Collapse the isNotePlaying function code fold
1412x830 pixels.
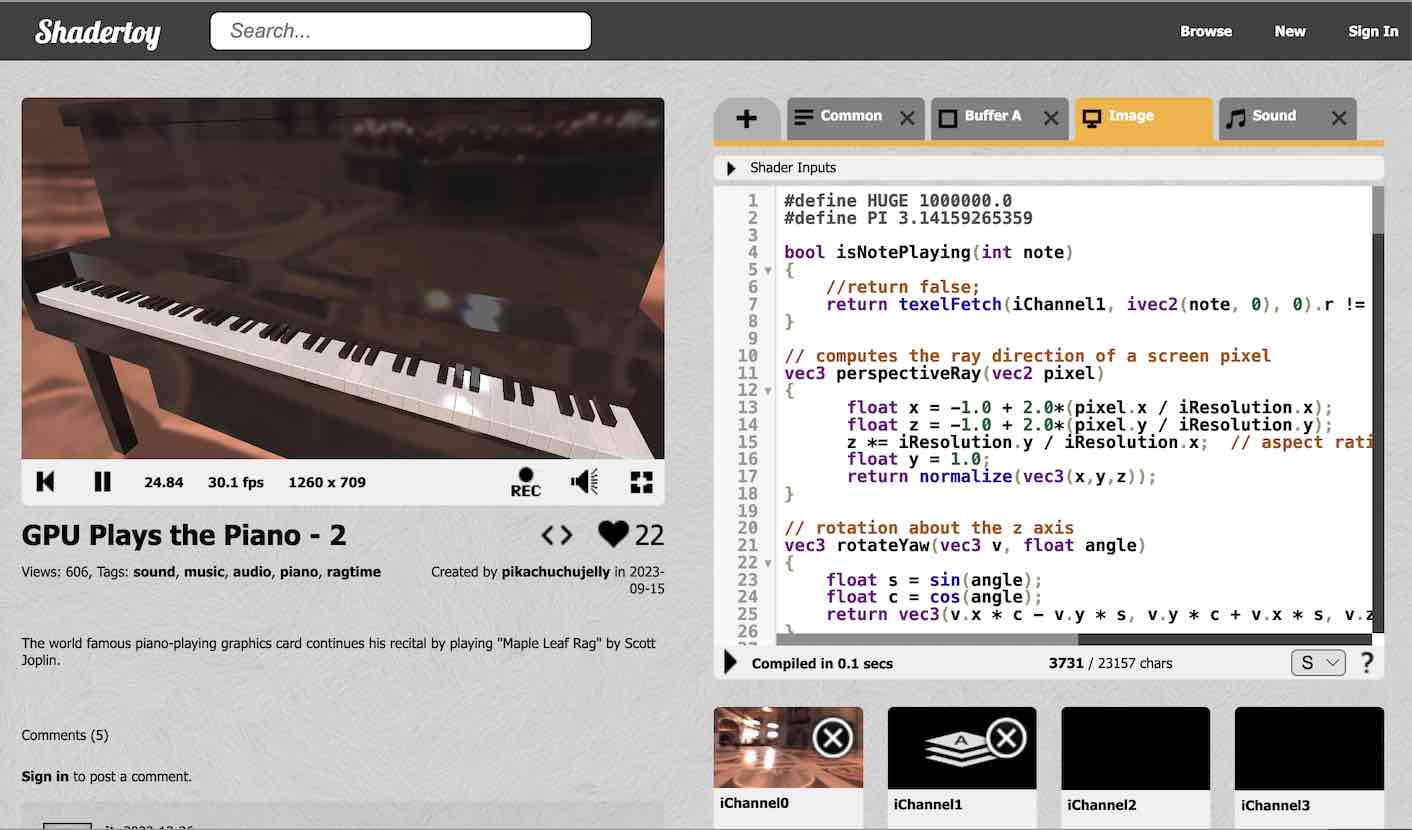click(766, 270)
